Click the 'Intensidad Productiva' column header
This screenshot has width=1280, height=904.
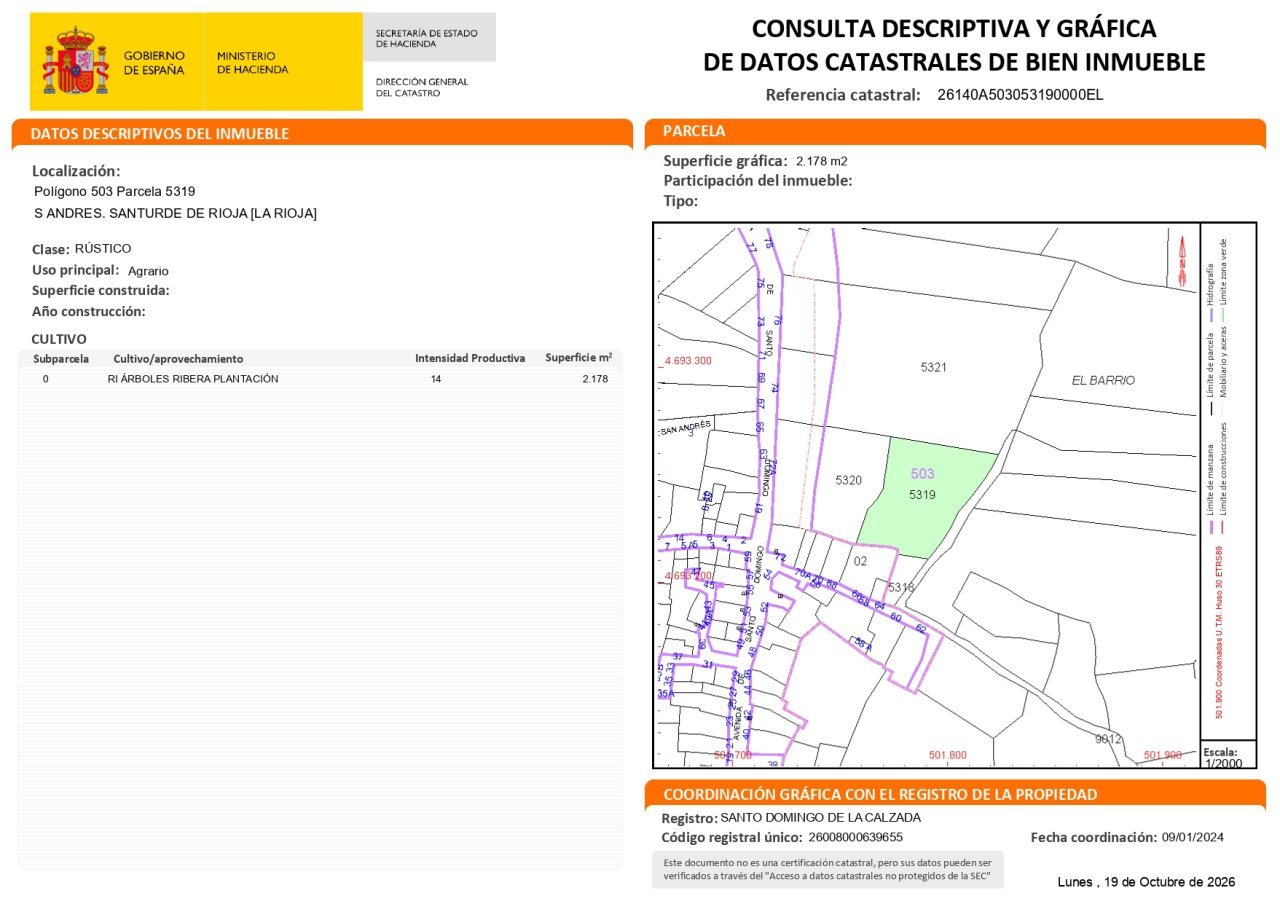pyautogui.click(x=470, y=358)
